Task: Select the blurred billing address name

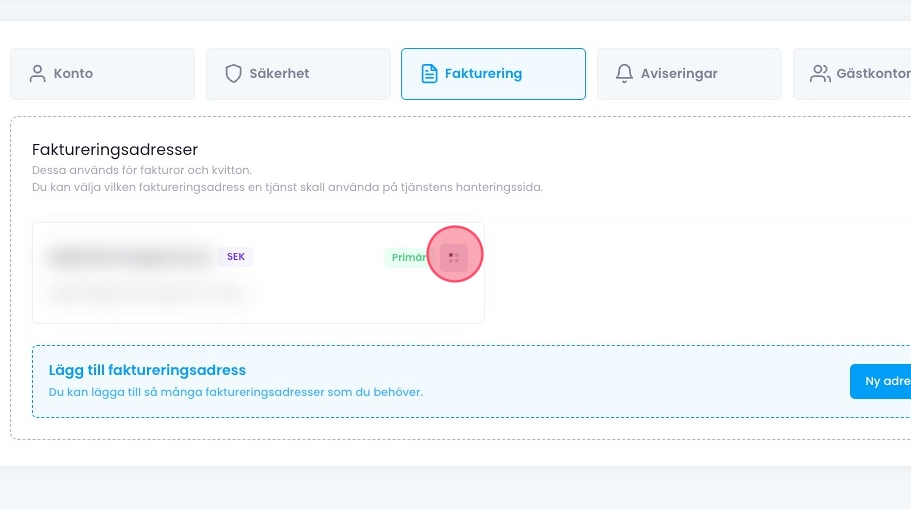Action: 130,257
